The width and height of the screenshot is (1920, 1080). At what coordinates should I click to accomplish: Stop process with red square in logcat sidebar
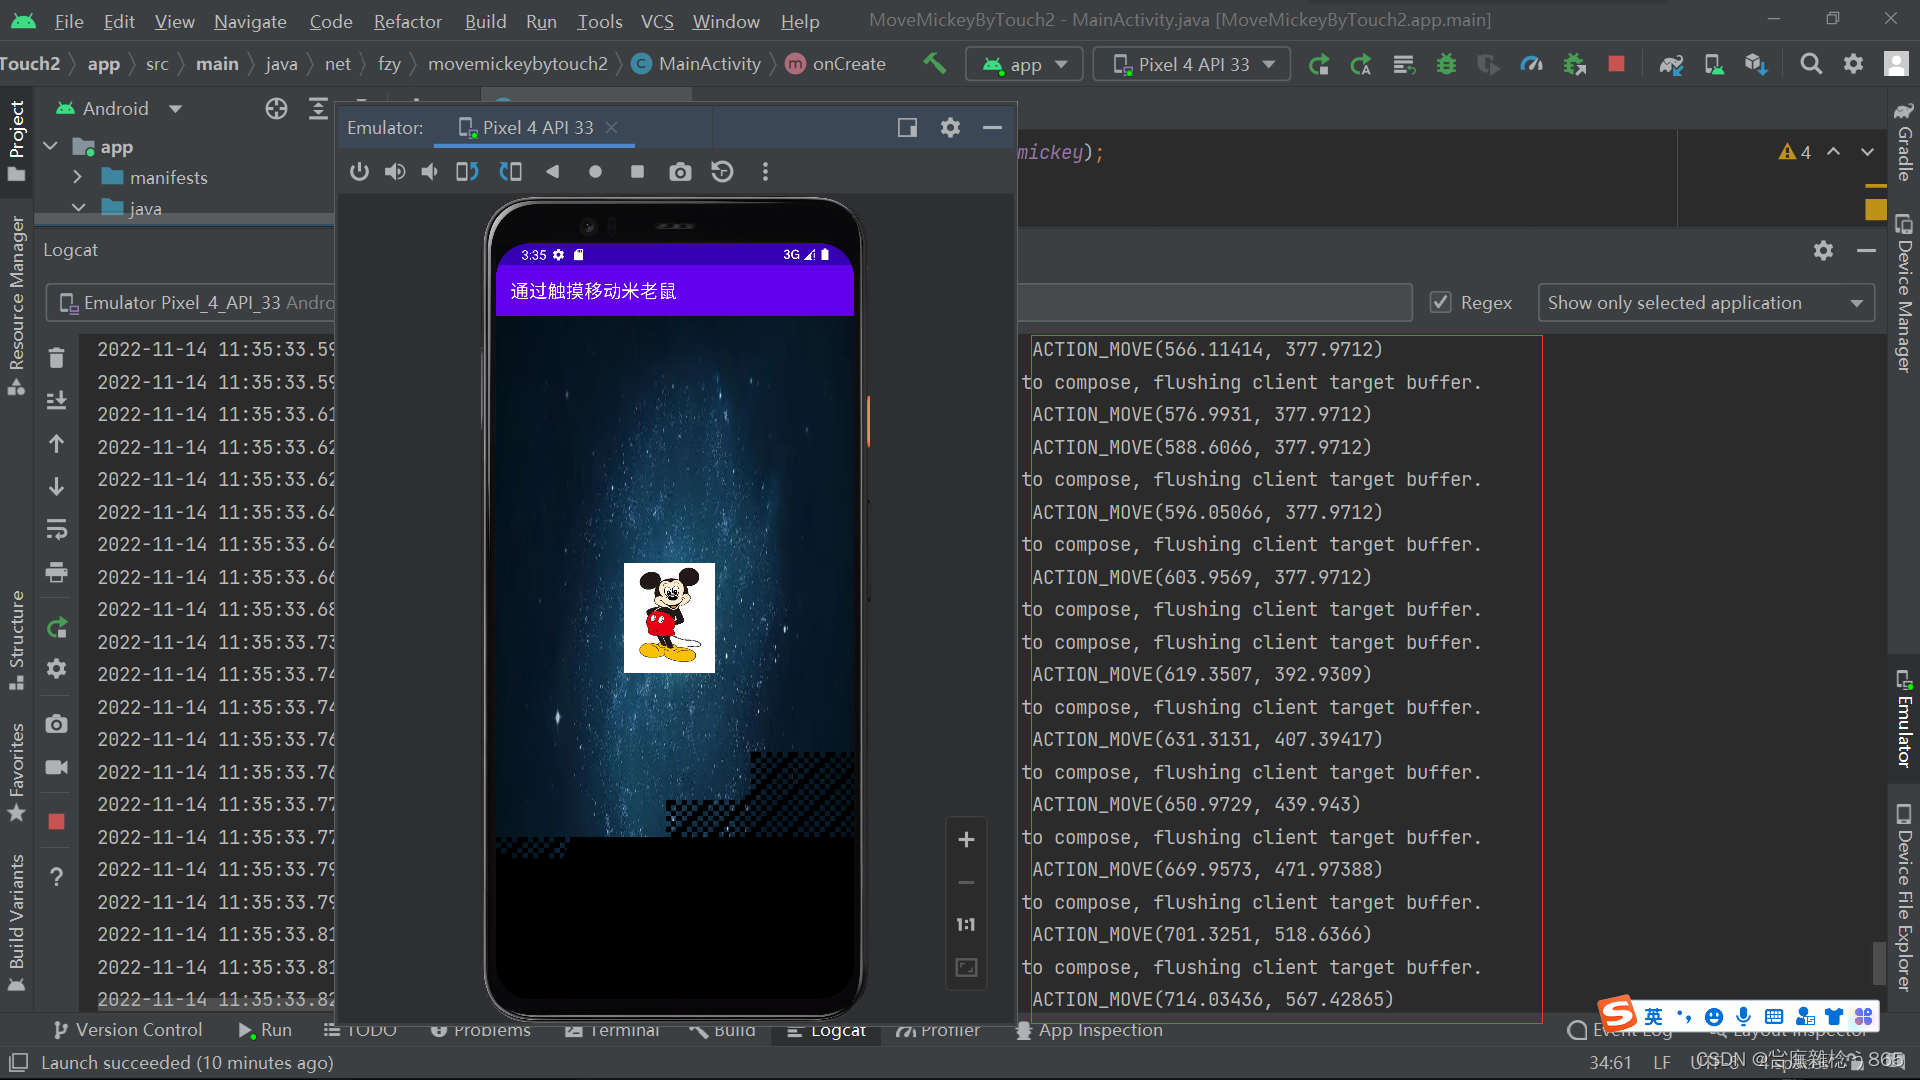(56, 821)
